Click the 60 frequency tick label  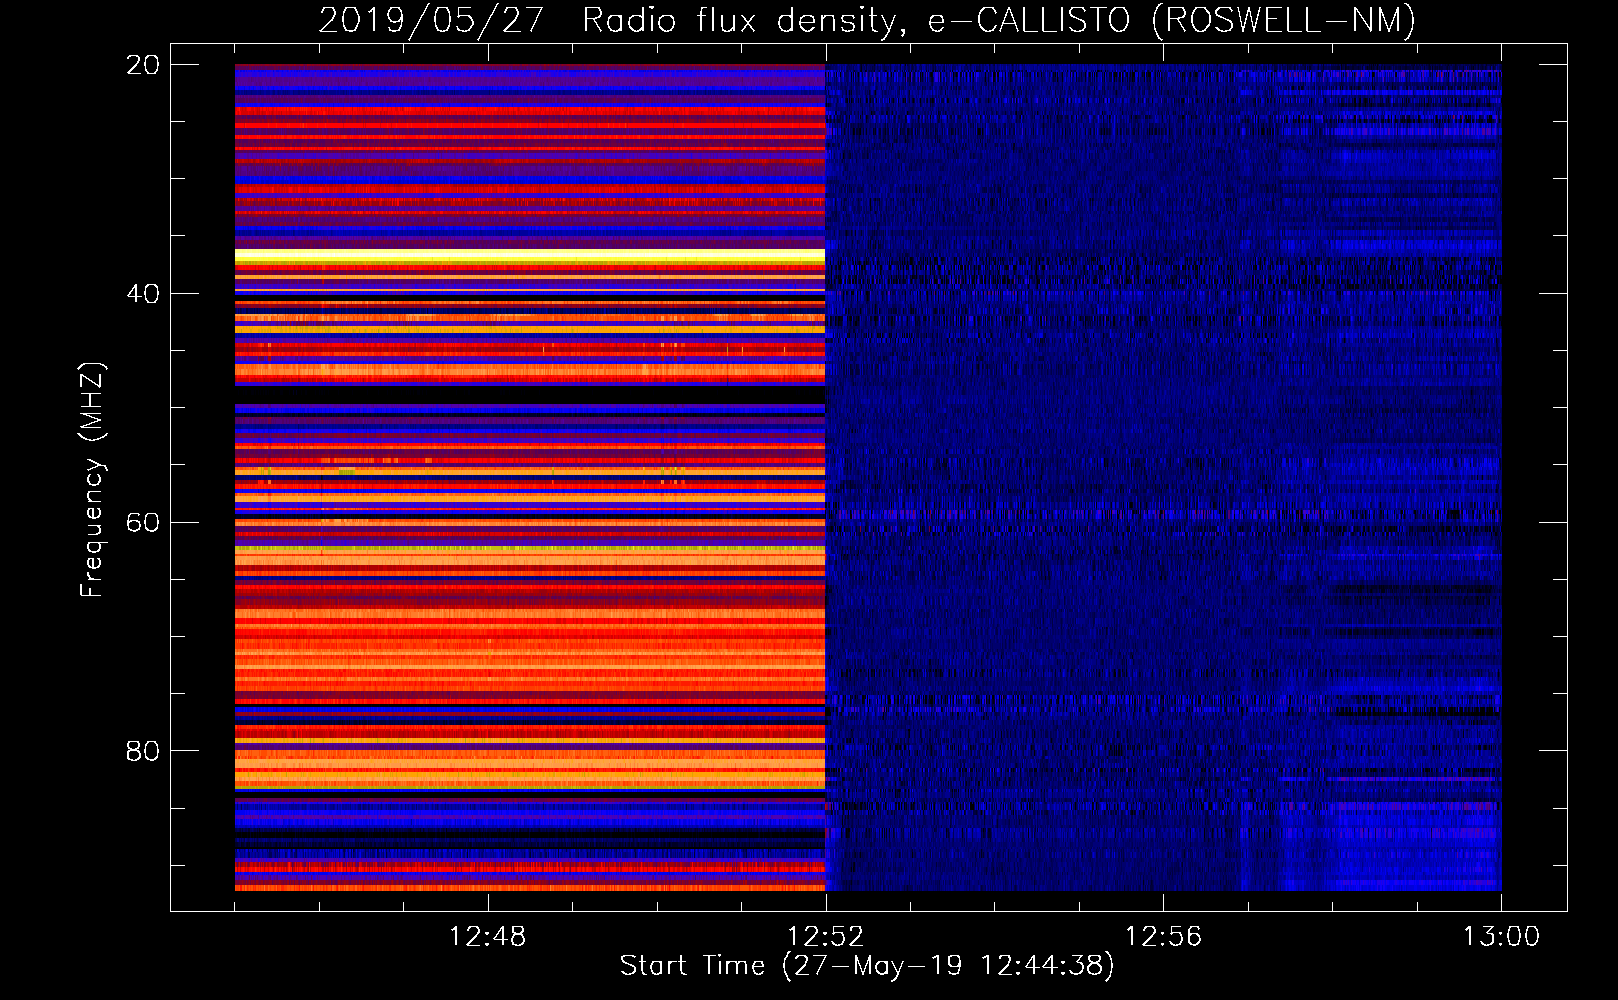coord(143,523)
